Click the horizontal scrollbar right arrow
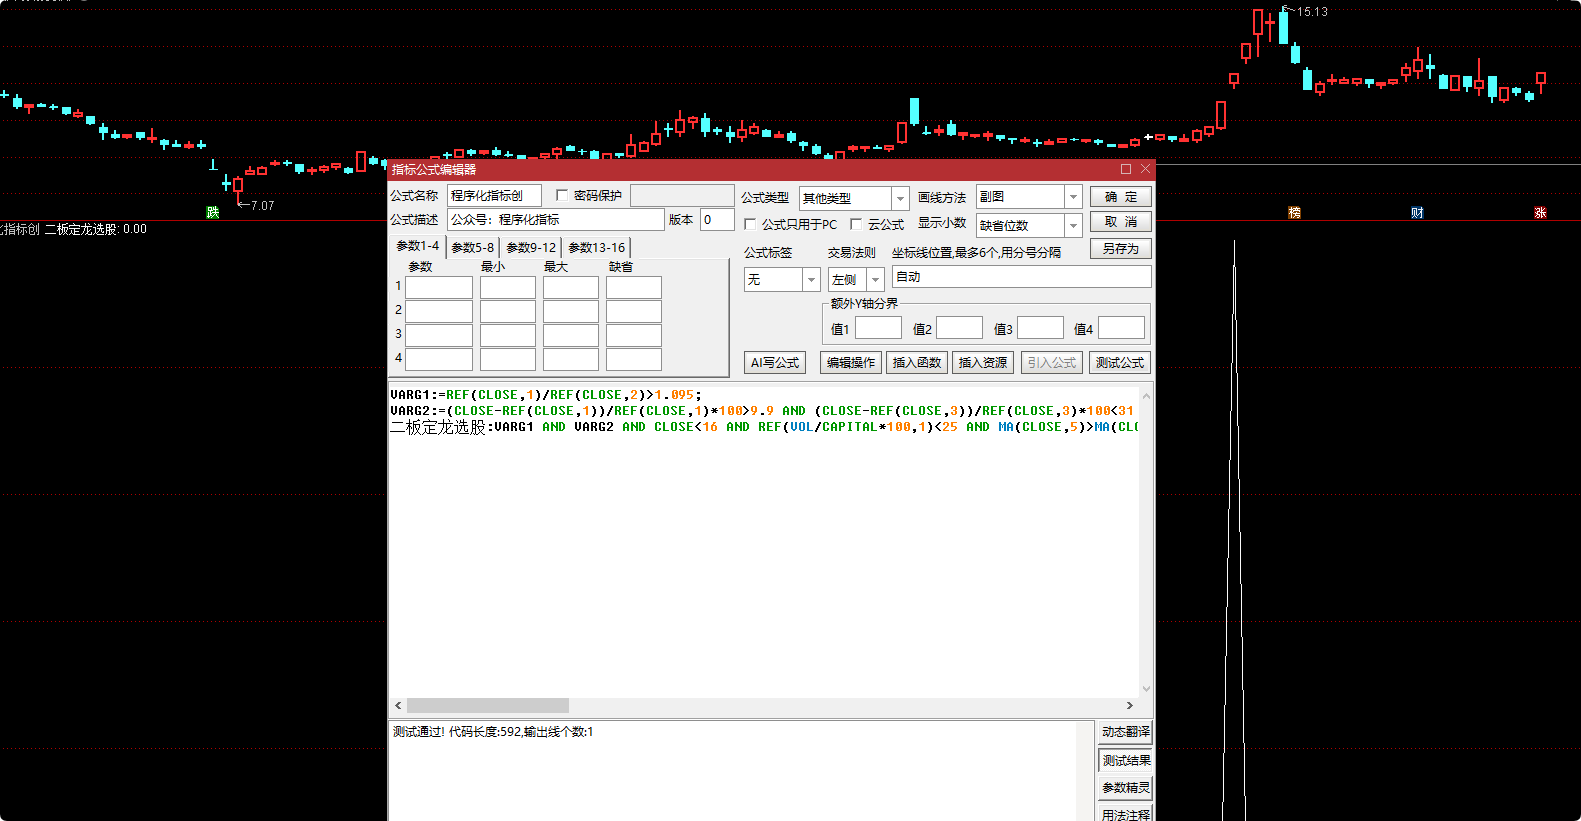The width and height of the screenshot is (1581, 821). (x=1130, y=705)
